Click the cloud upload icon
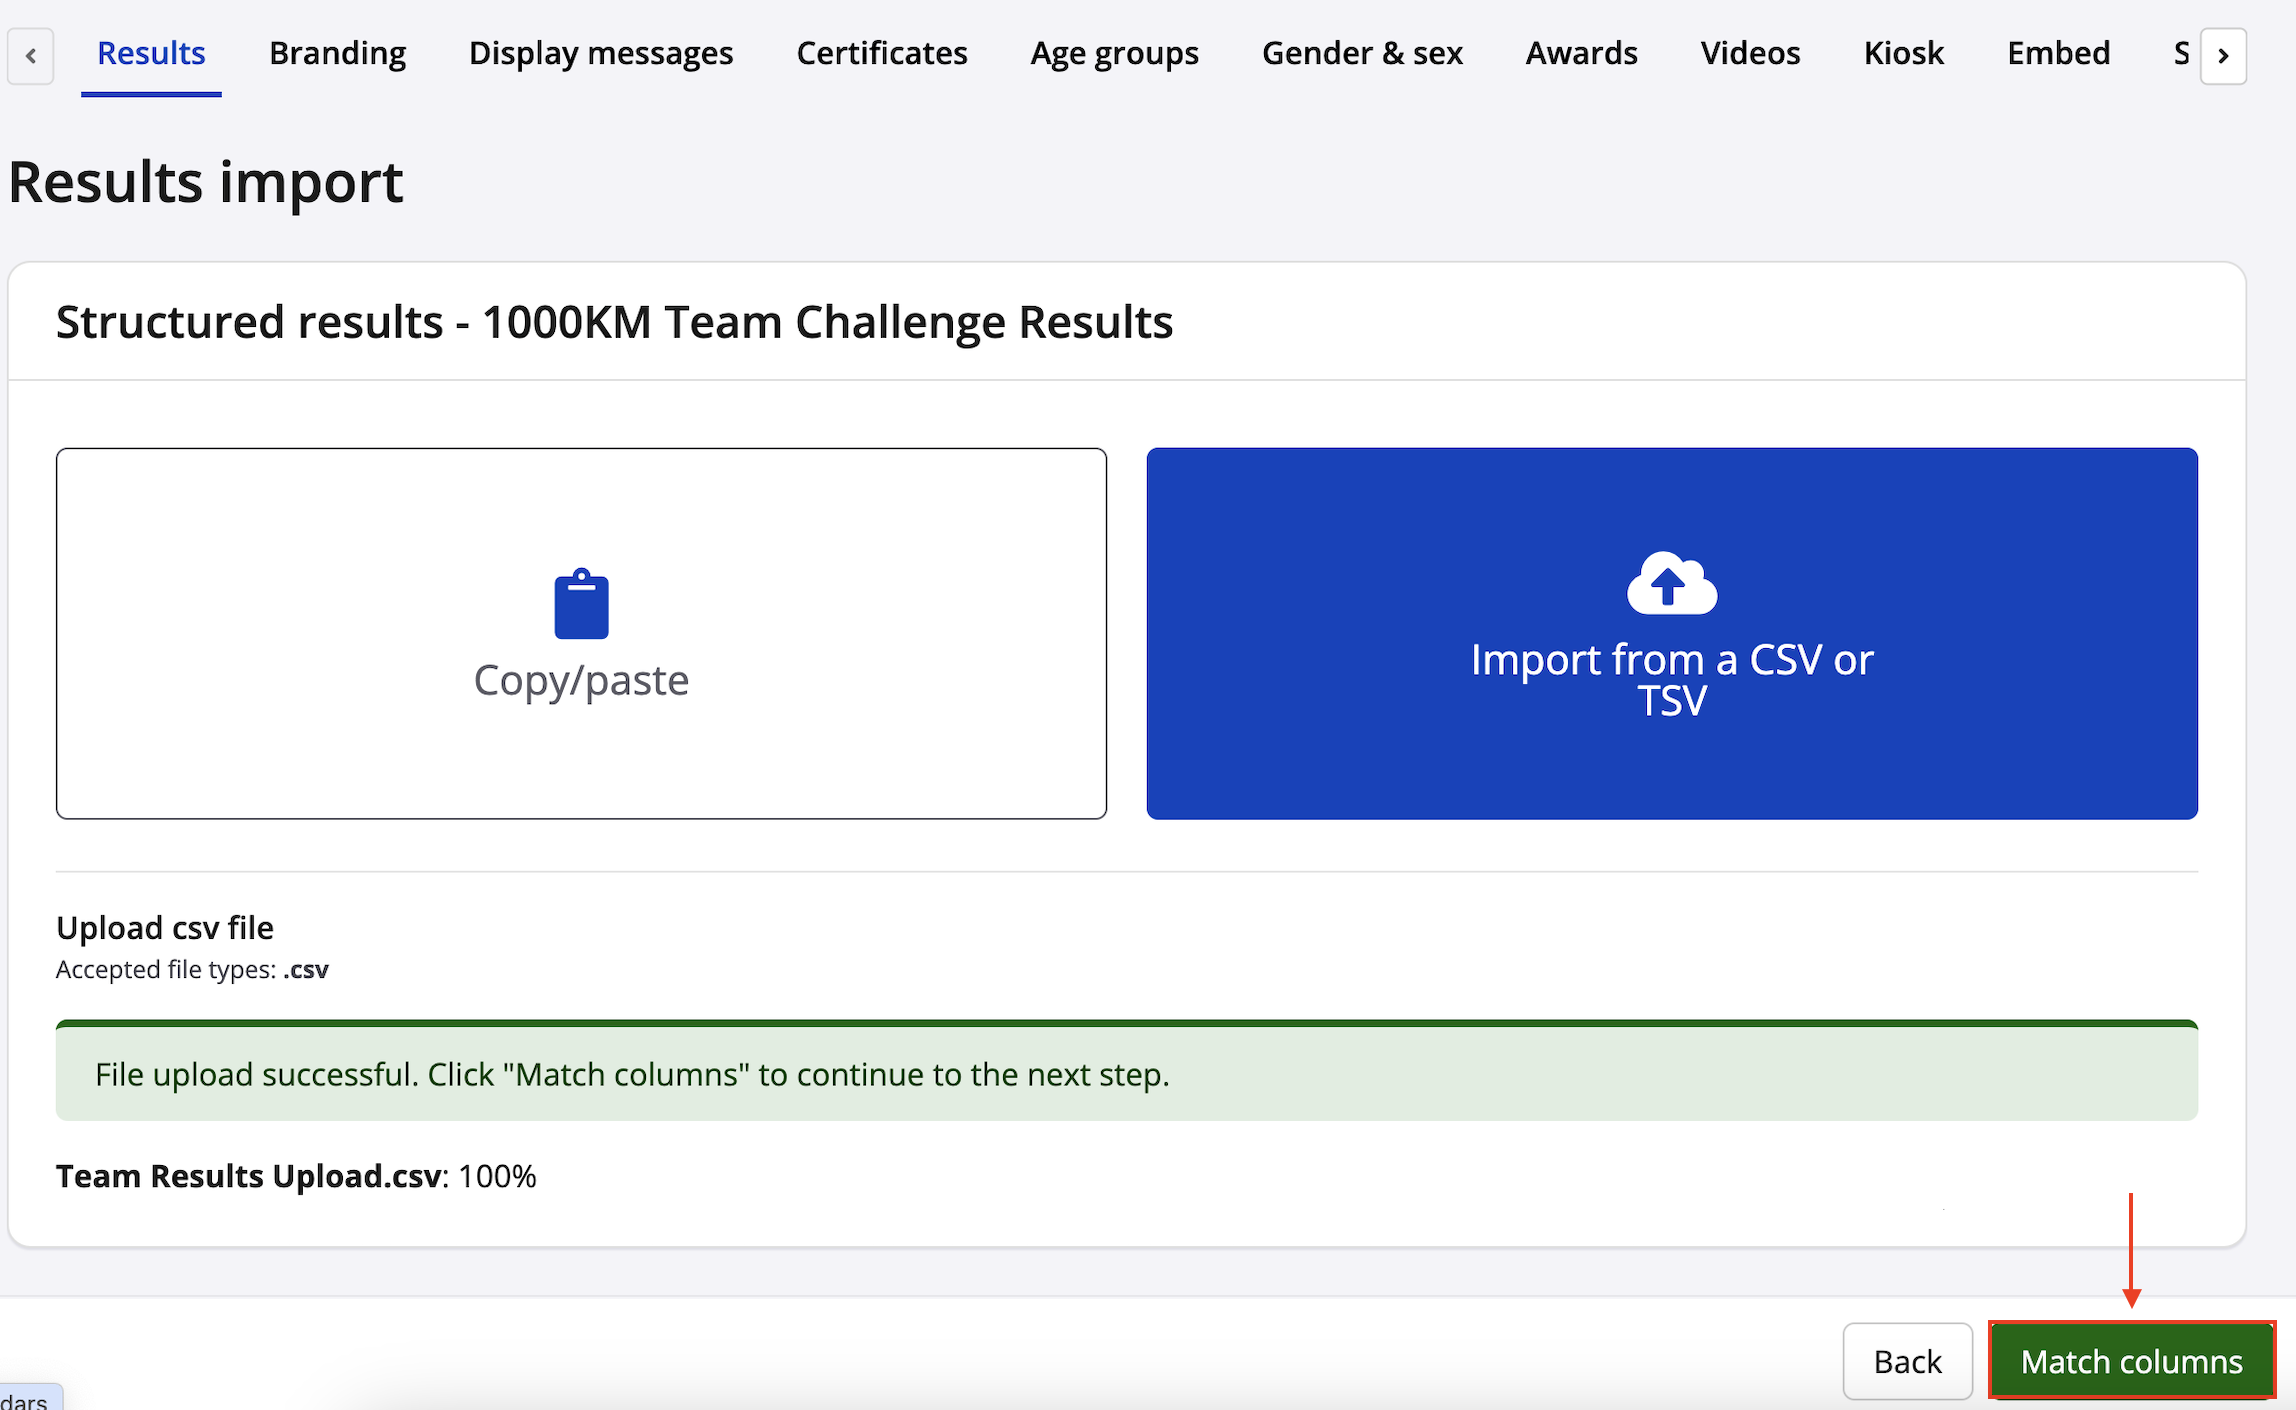 (x=1671, y=583)
